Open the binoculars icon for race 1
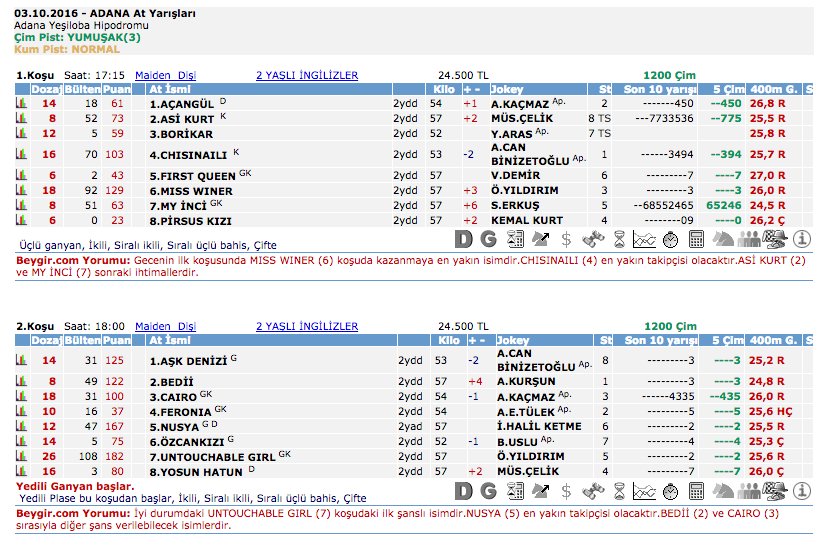This screenshot has width=836, height=545. 592,239
